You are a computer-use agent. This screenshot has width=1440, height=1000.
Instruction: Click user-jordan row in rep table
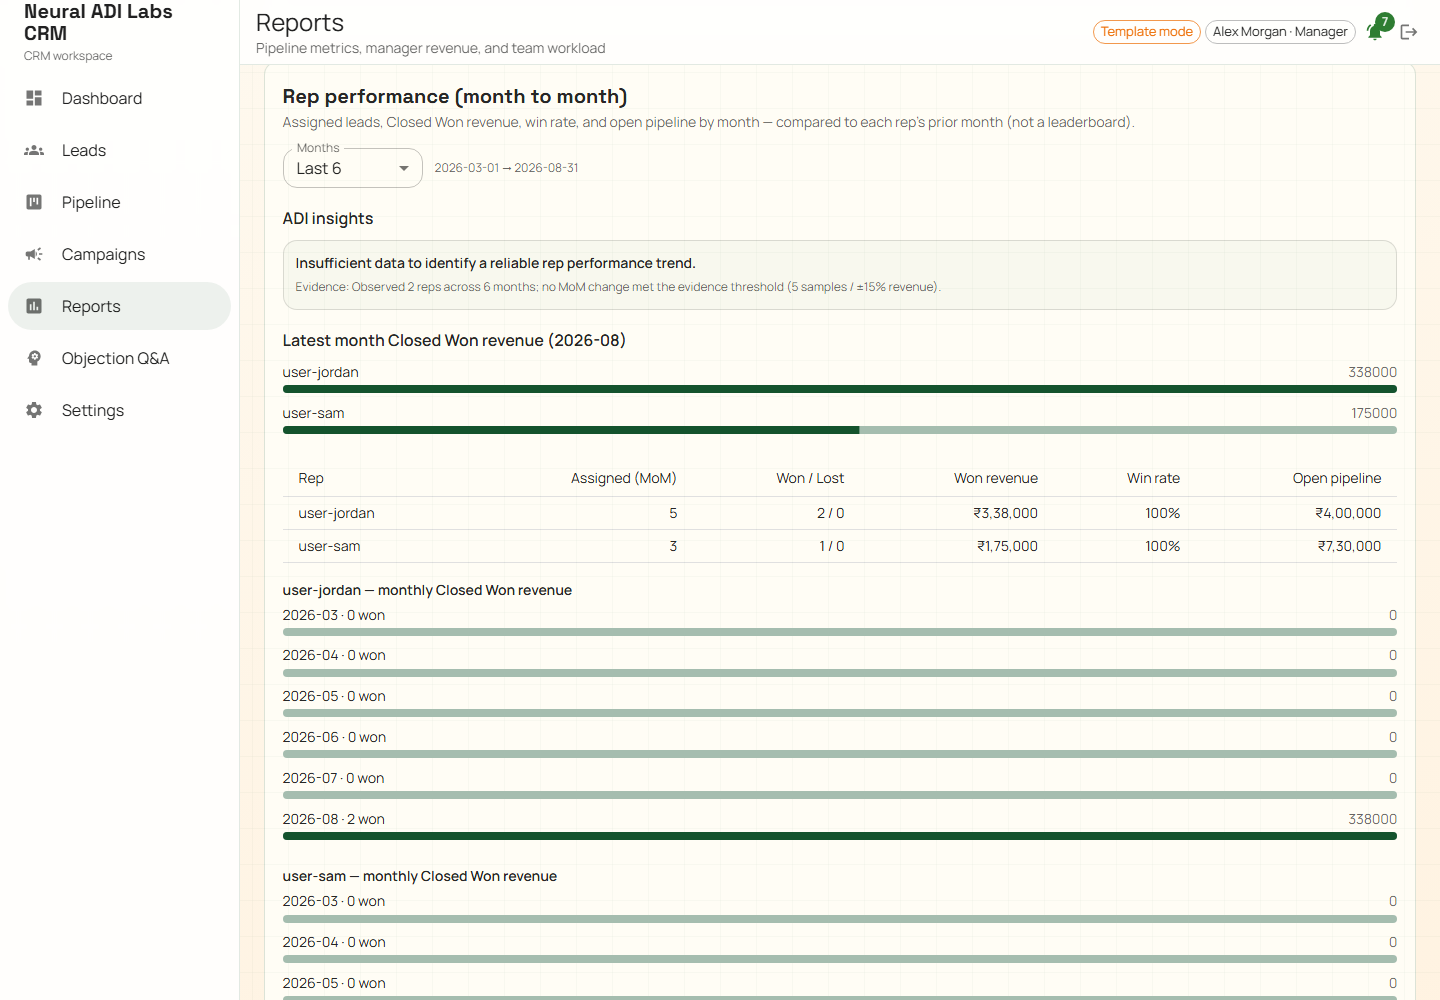[840, 513]
